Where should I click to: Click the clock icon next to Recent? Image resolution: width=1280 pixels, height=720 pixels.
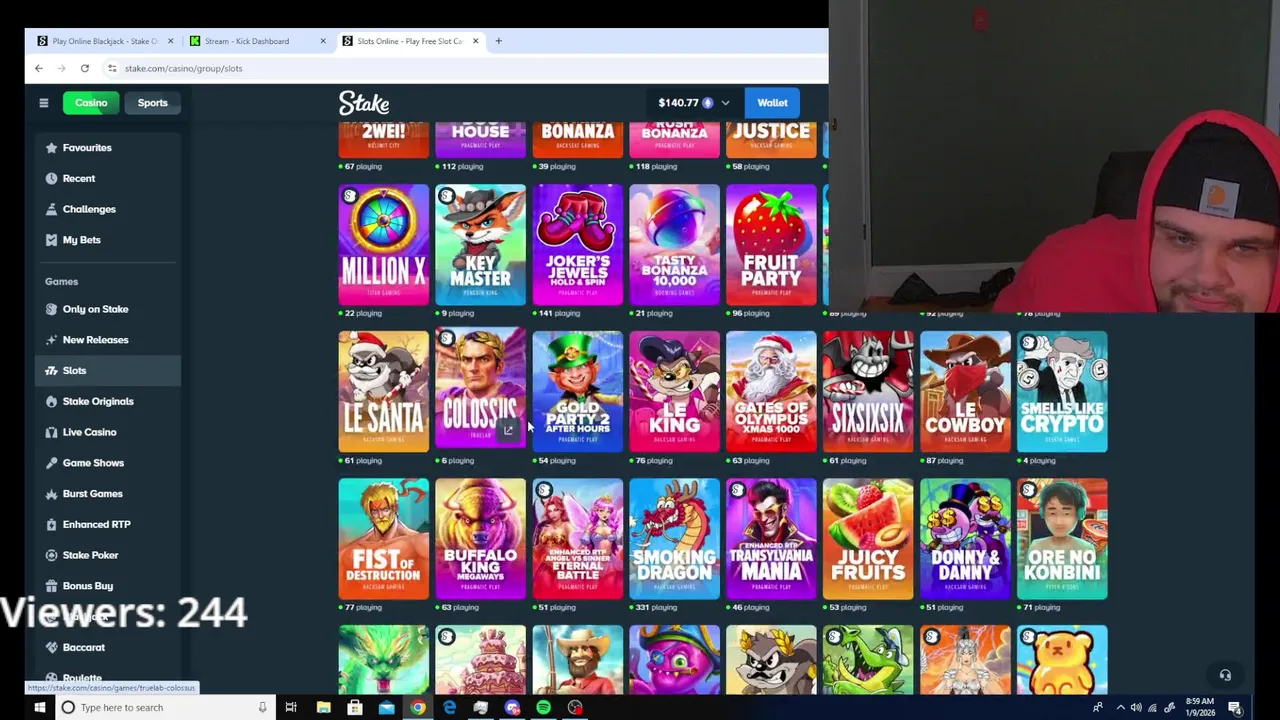(51, 179)
